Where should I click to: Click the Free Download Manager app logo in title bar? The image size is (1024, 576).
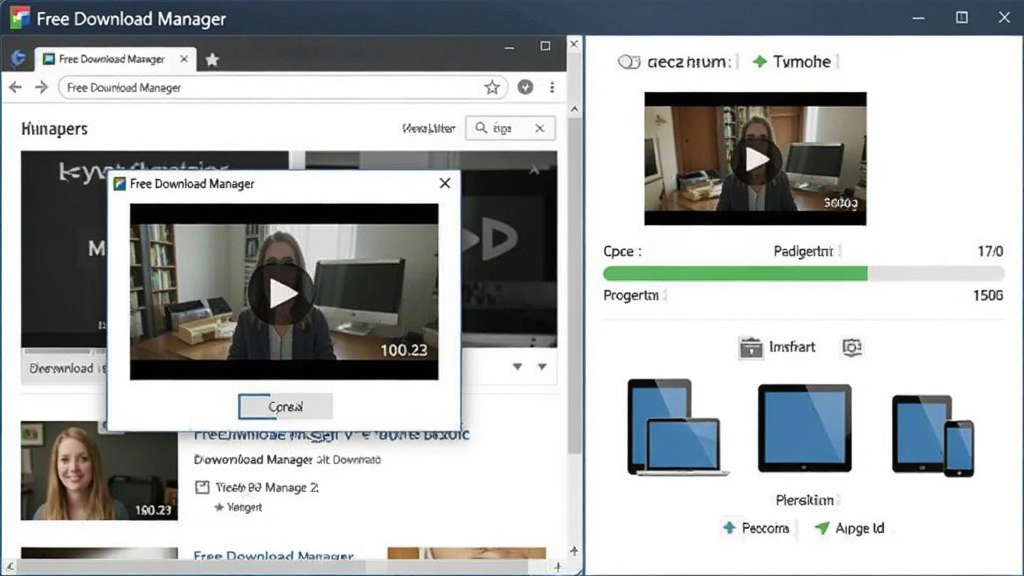tap(20, 18)
